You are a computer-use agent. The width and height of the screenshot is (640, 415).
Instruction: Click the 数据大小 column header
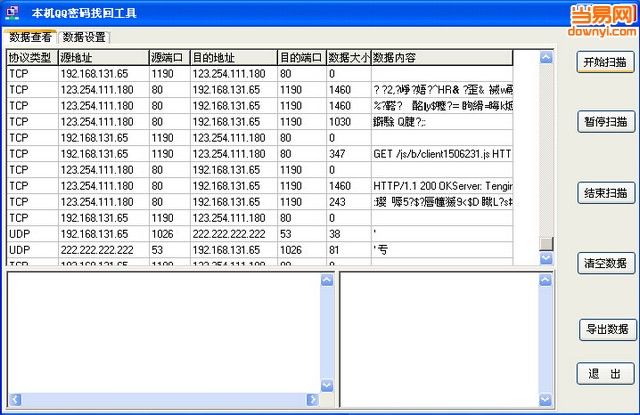click(347, 58)
